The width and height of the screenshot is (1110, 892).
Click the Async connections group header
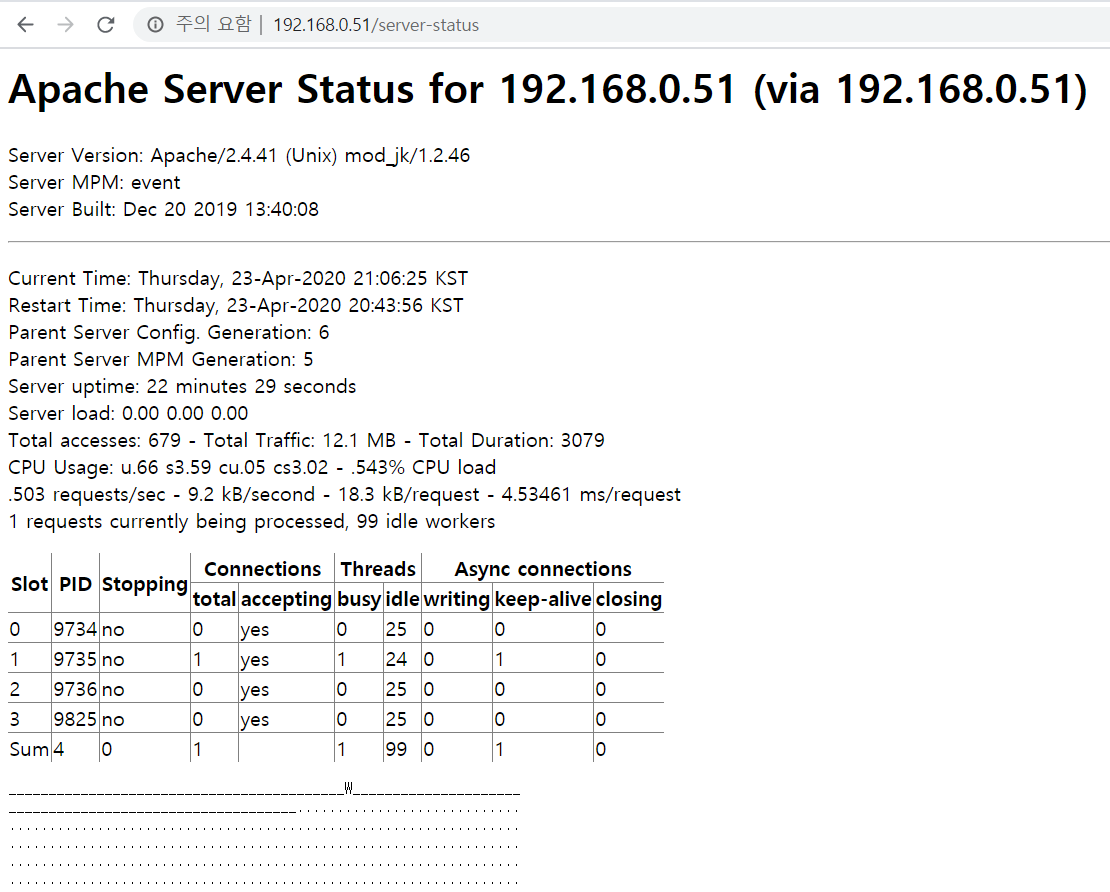543,569
